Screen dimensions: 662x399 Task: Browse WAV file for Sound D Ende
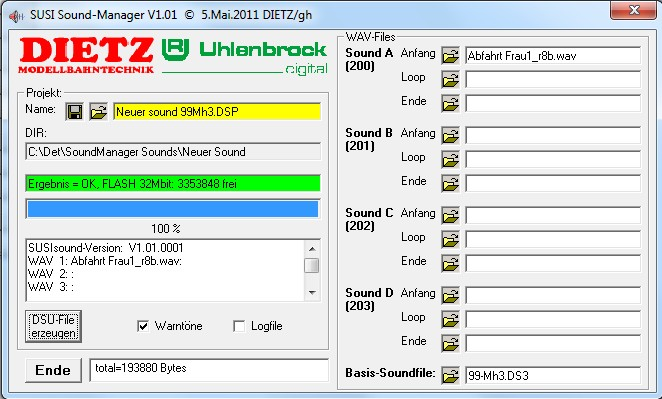tap(450, 343)
